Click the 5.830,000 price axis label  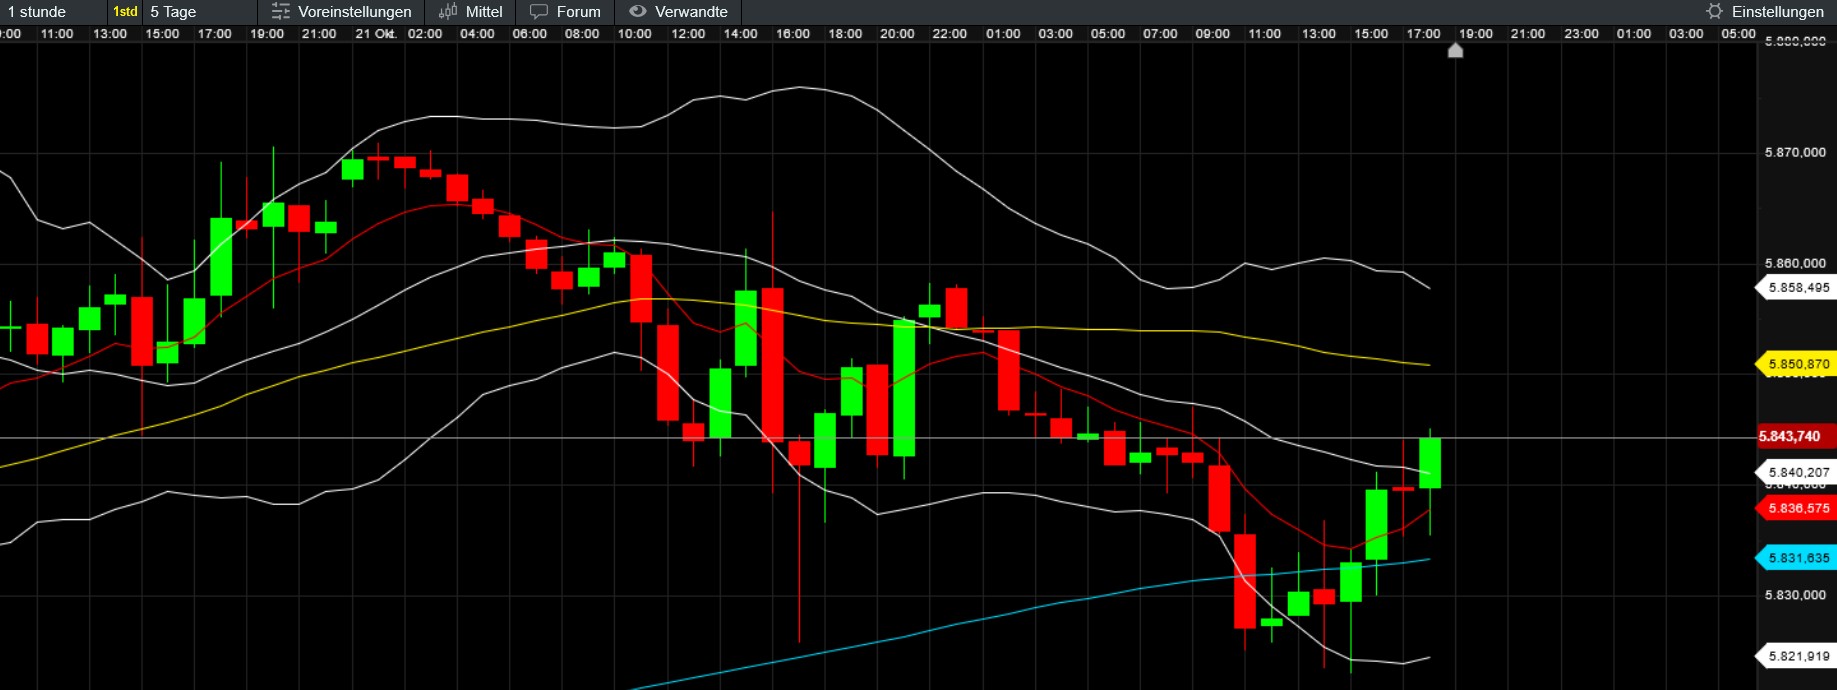[1795, 595]
